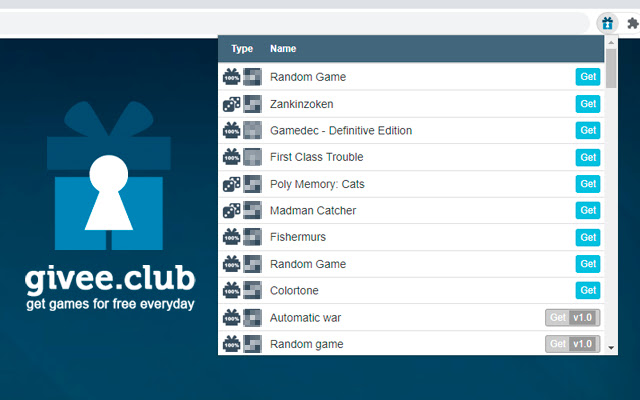Click the popup scrollbar down arrow
This screenshot has width=640, height=400.
click(611, 348)
